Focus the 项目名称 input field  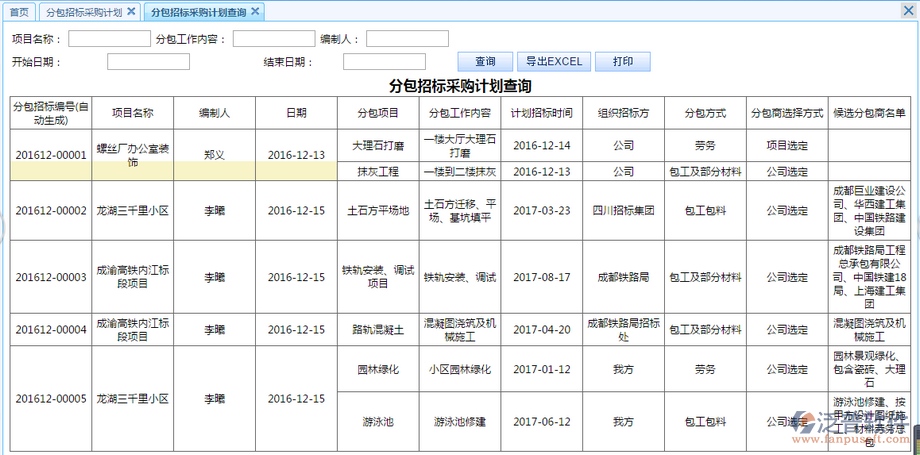coord(109,39)
